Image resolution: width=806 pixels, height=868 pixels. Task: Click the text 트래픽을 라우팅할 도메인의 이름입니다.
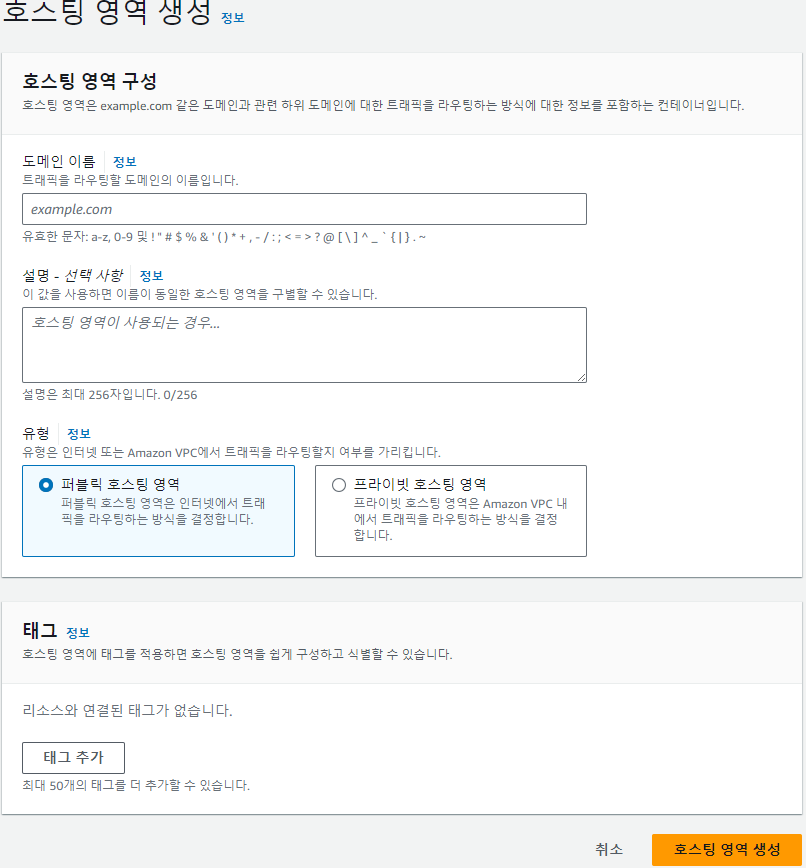coord(130,180)
